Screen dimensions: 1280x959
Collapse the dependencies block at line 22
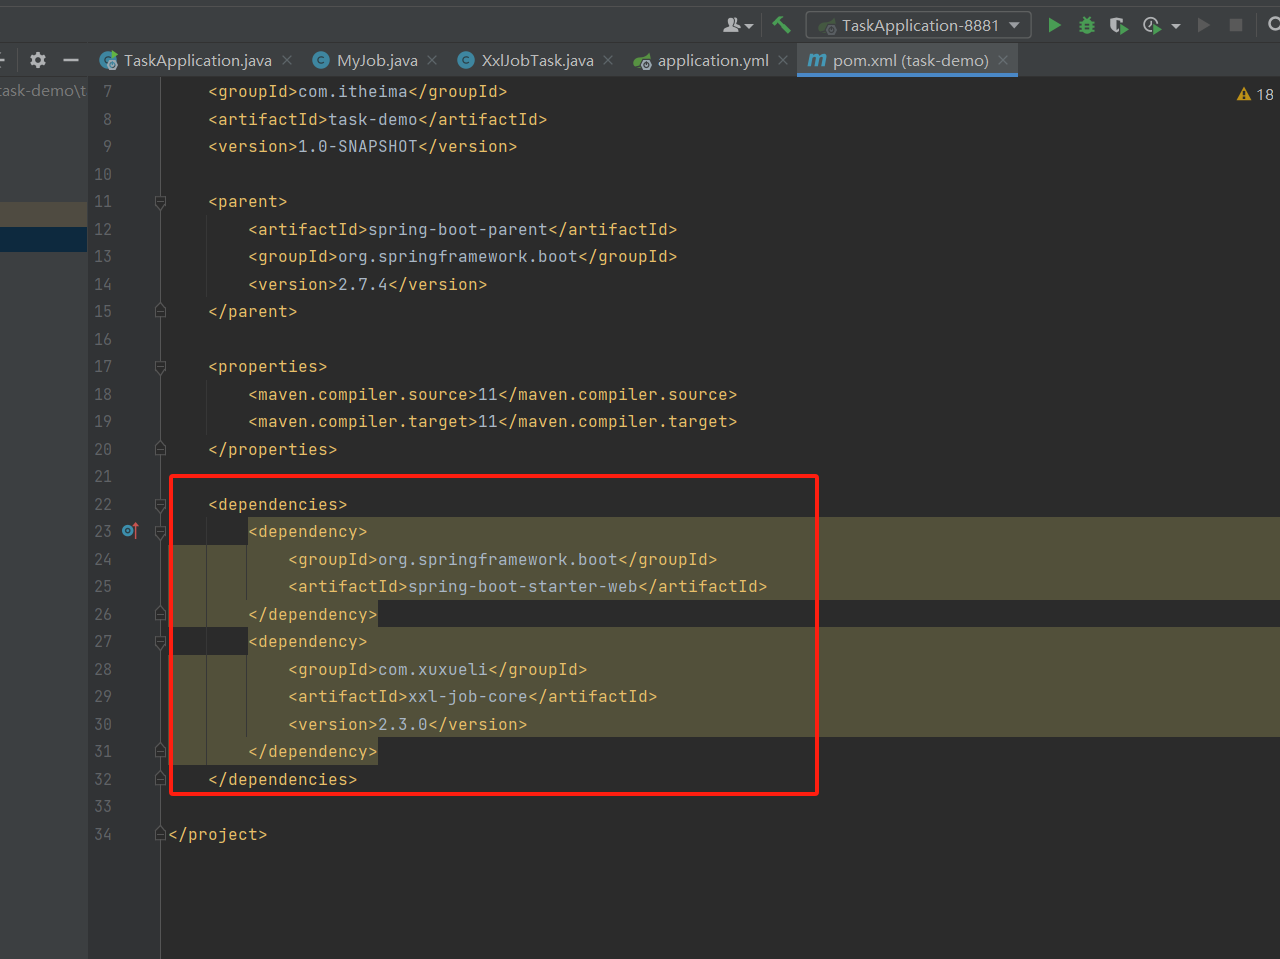(159, 504)
